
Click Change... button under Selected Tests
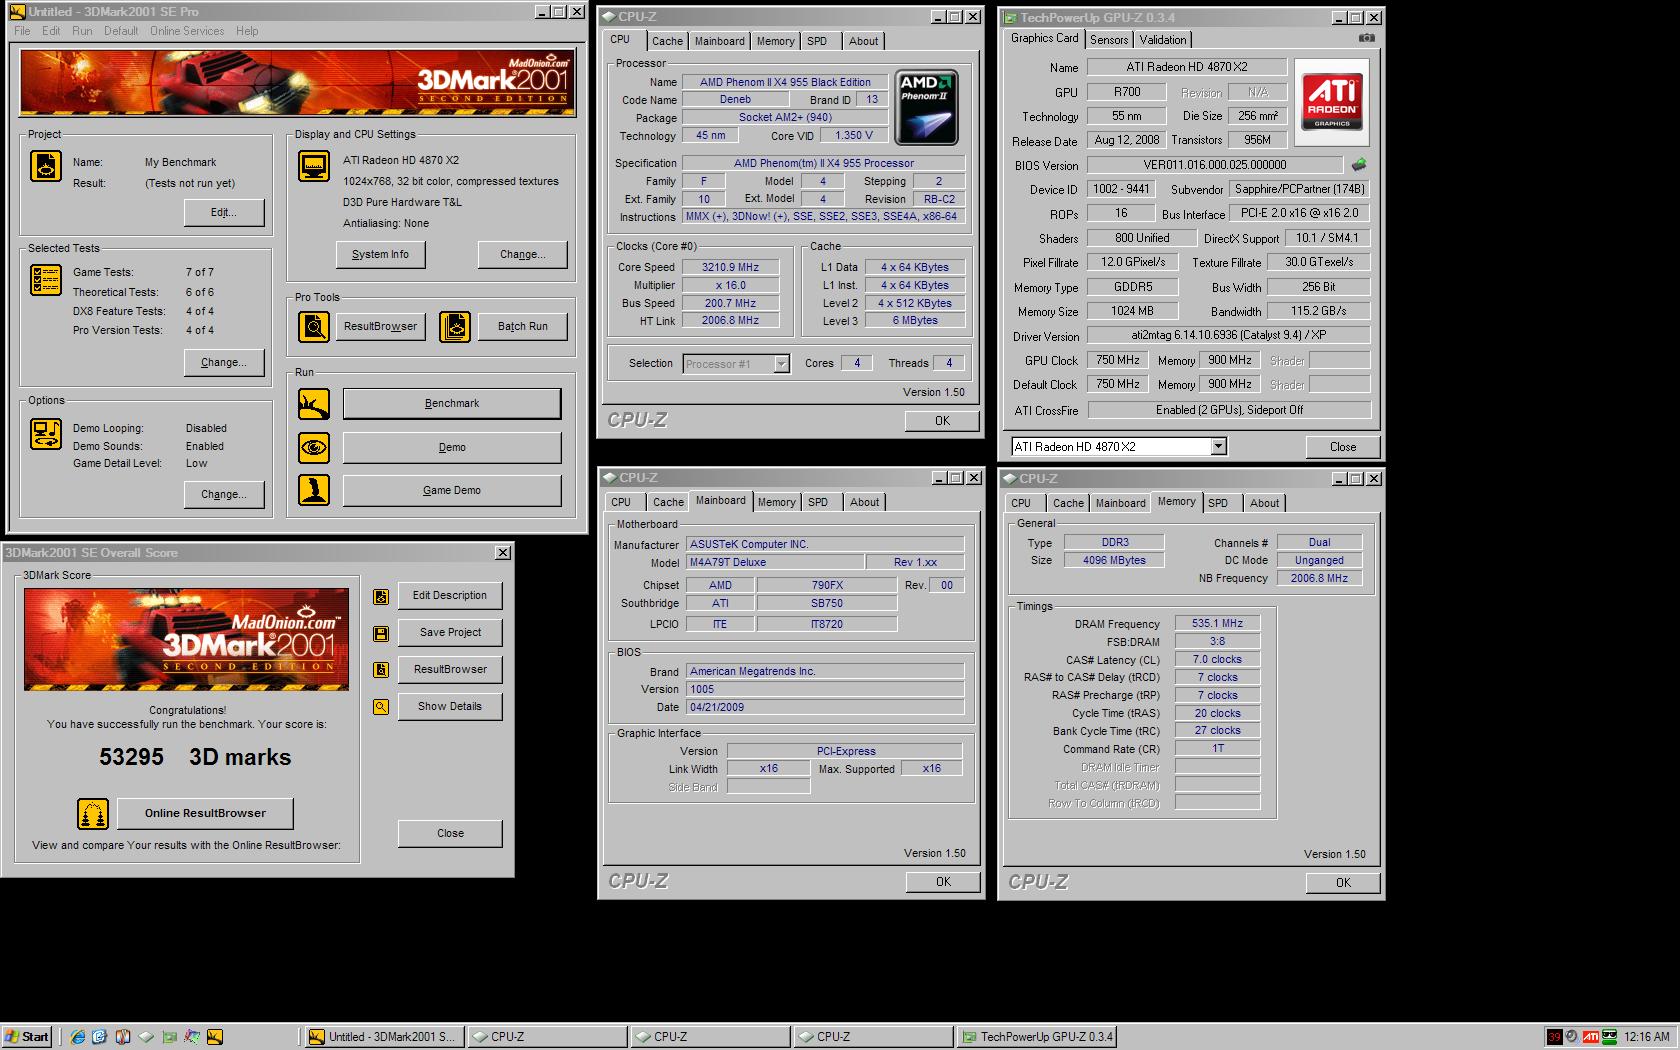(224, 363)
